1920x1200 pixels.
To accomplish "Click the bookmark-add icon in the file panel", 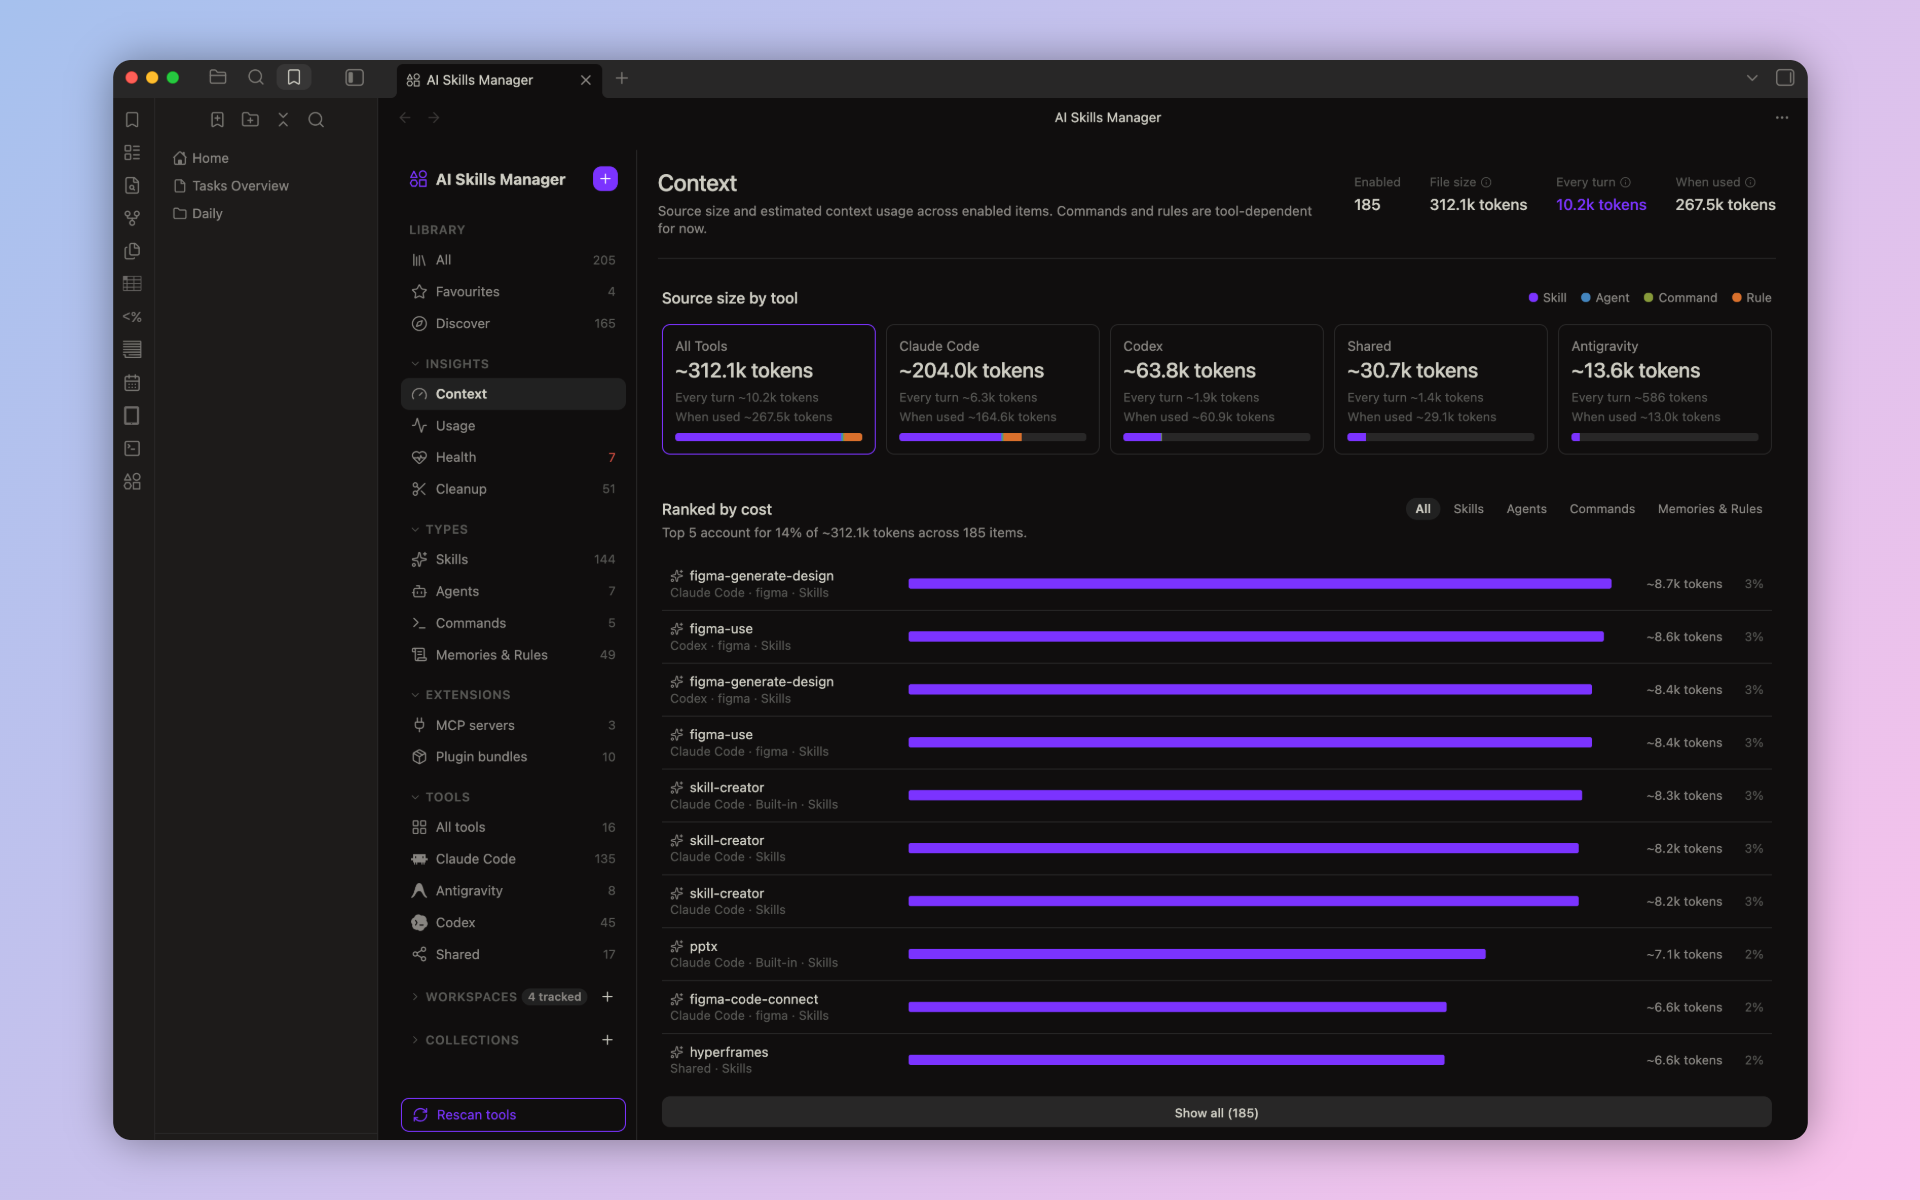I will [x=217, y=120].
